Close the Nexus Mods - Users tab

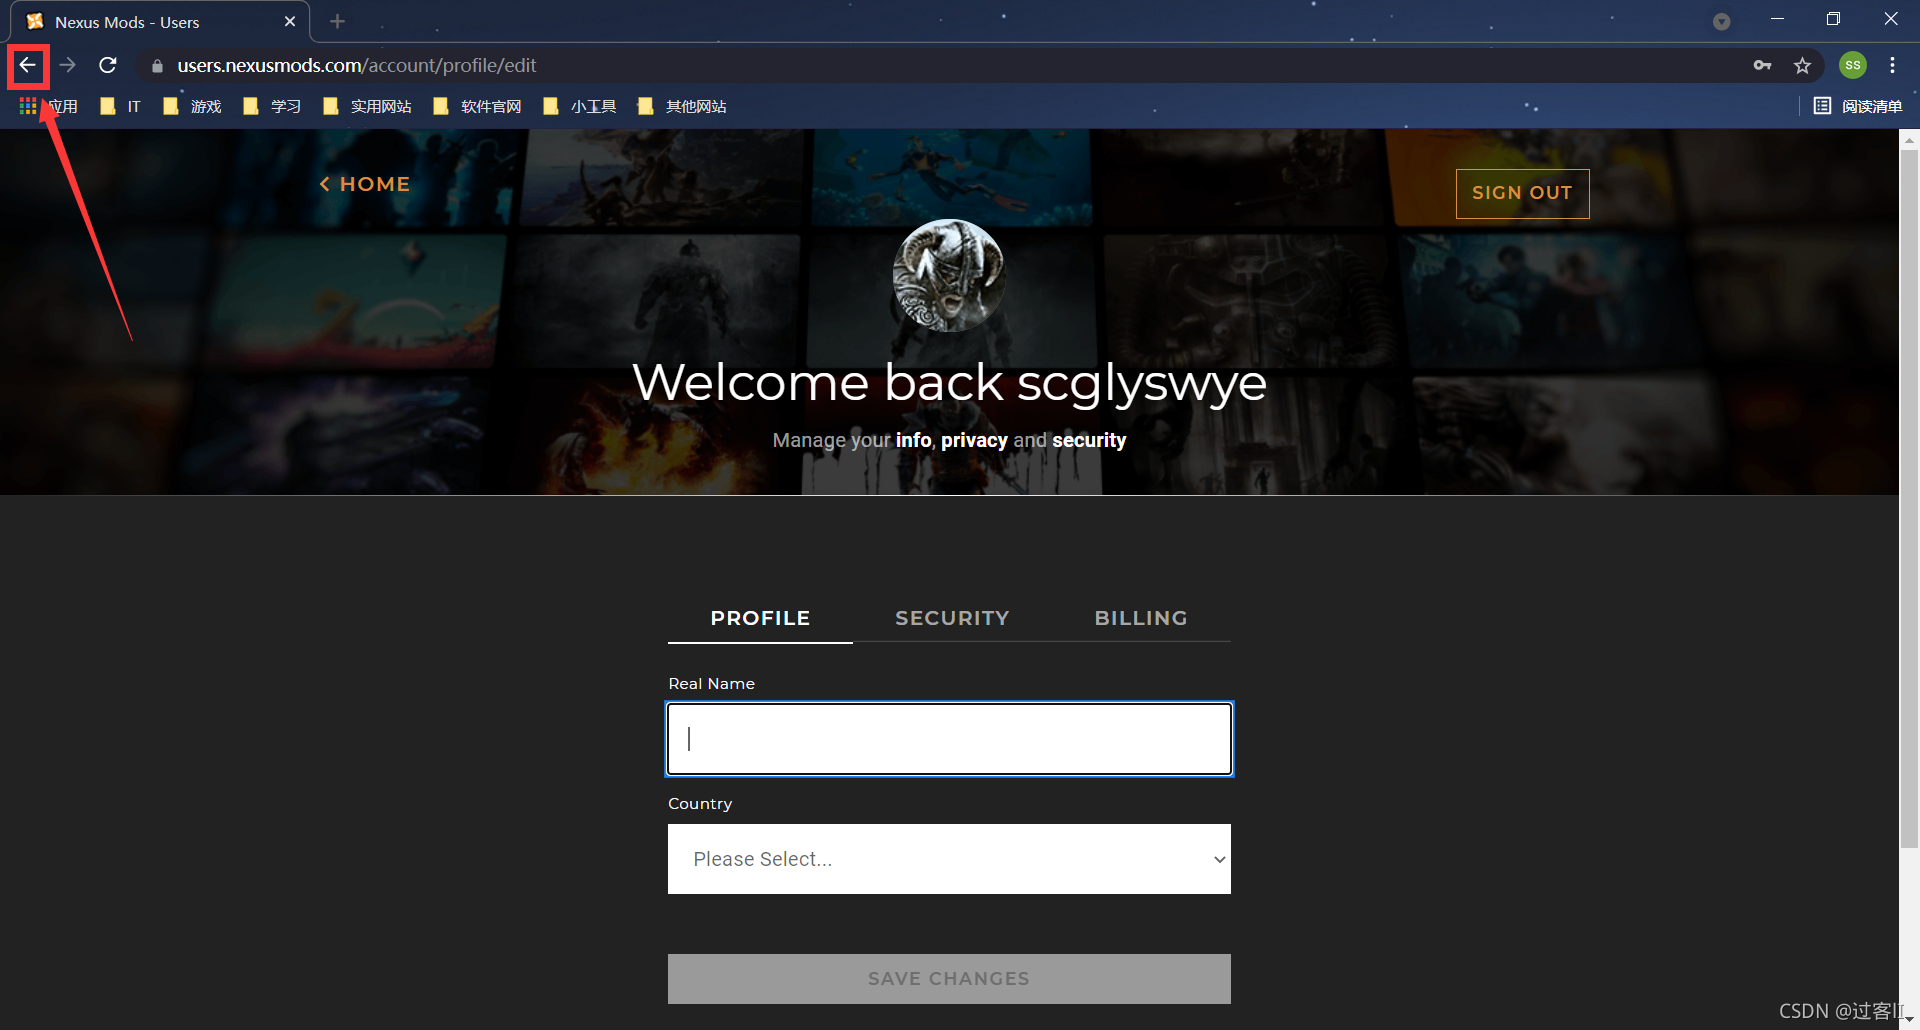click(x=290, y=21)
